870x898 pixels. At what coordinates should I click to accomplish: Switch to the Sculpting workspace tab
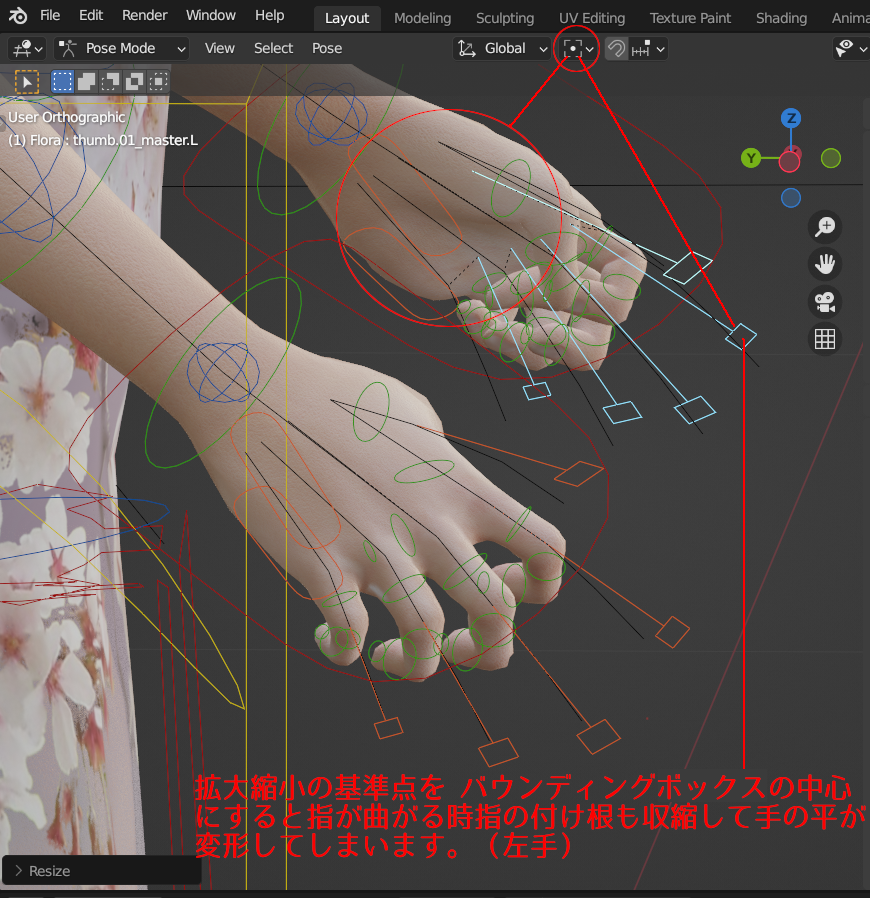coord(505,17)
